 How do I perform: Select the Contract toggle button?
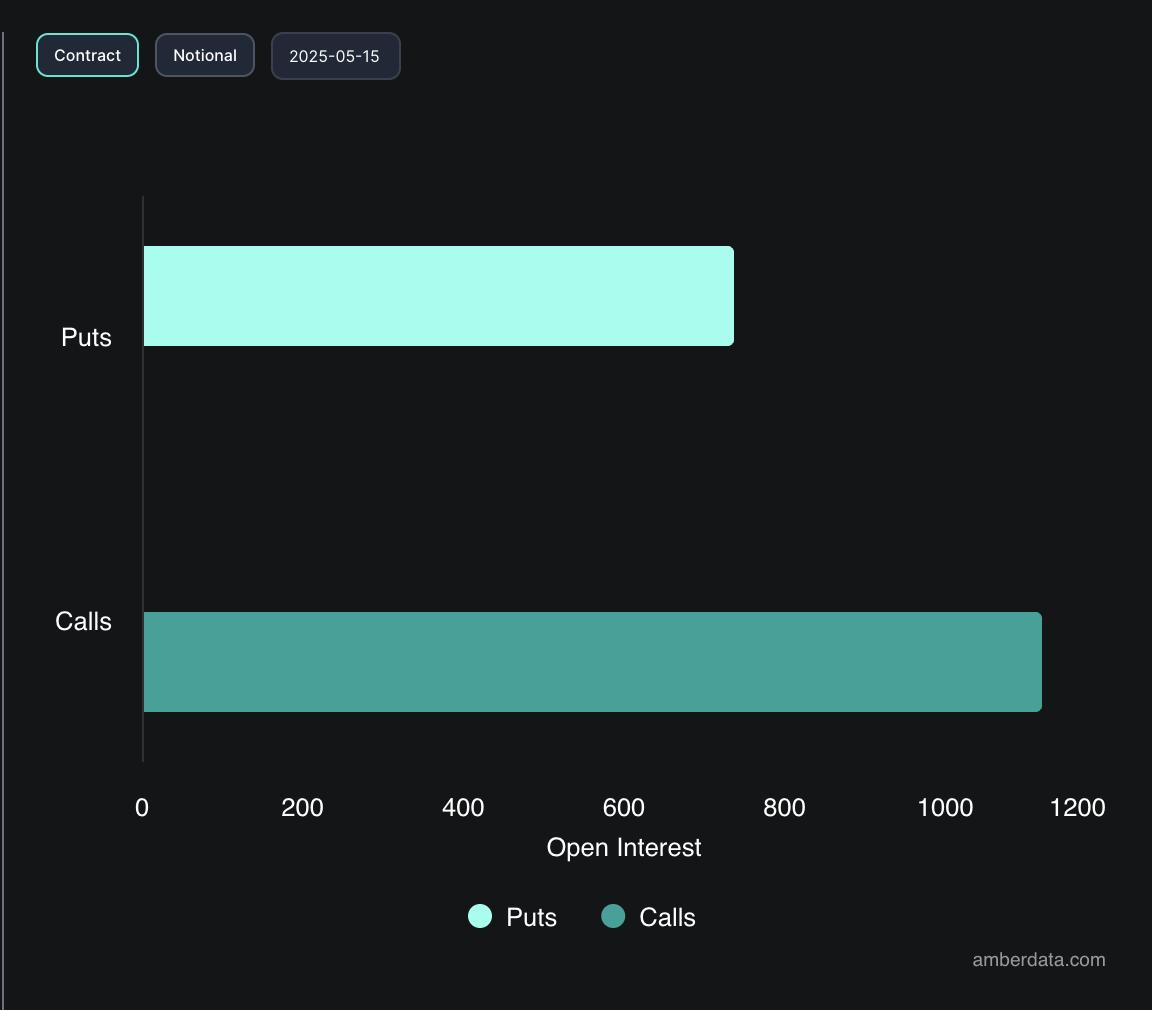(x=87, y=55)
